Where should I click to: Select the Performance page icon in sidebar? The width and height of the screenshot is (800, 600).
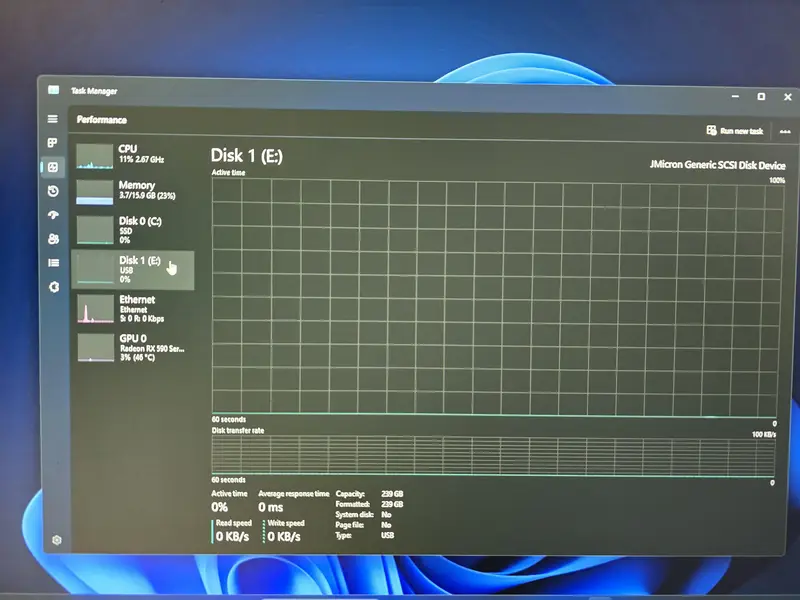pos(53,167)
